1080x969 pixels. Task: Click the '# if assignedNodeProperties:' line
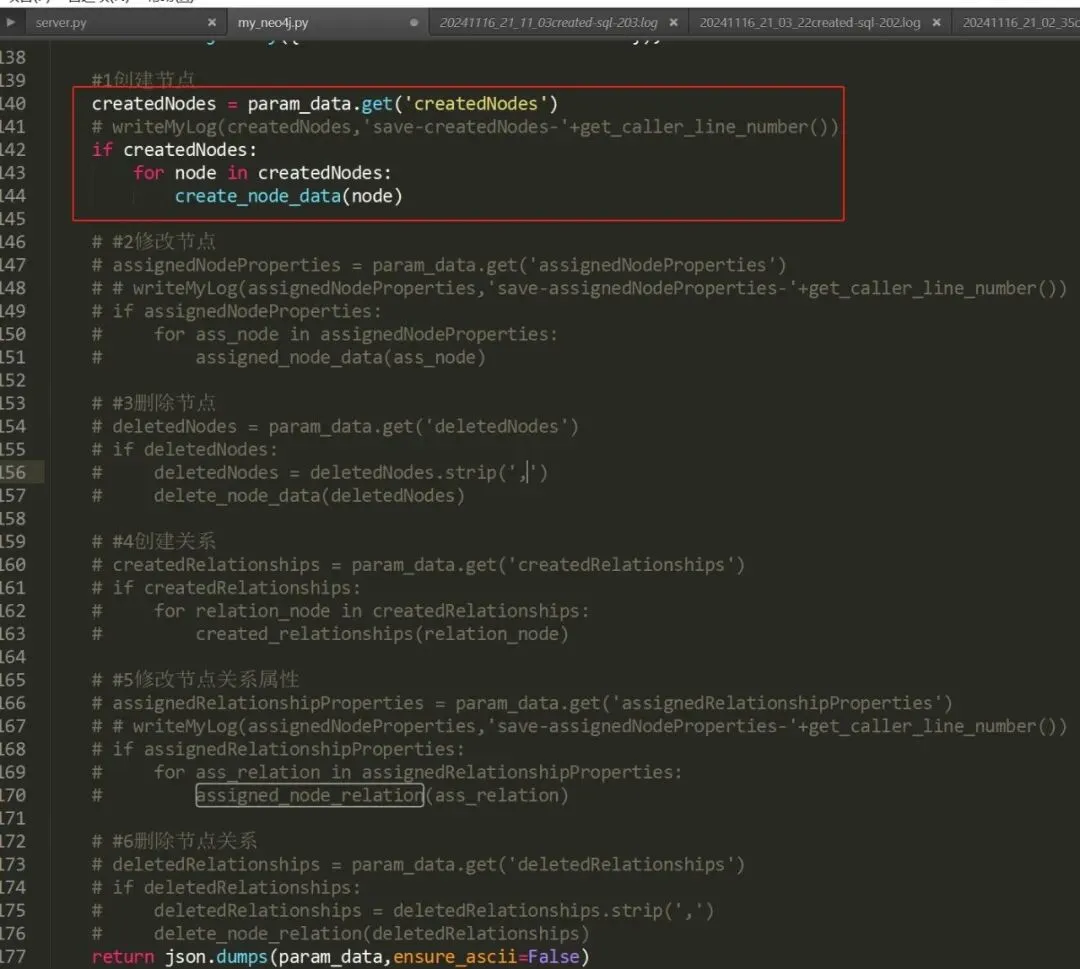236,311
